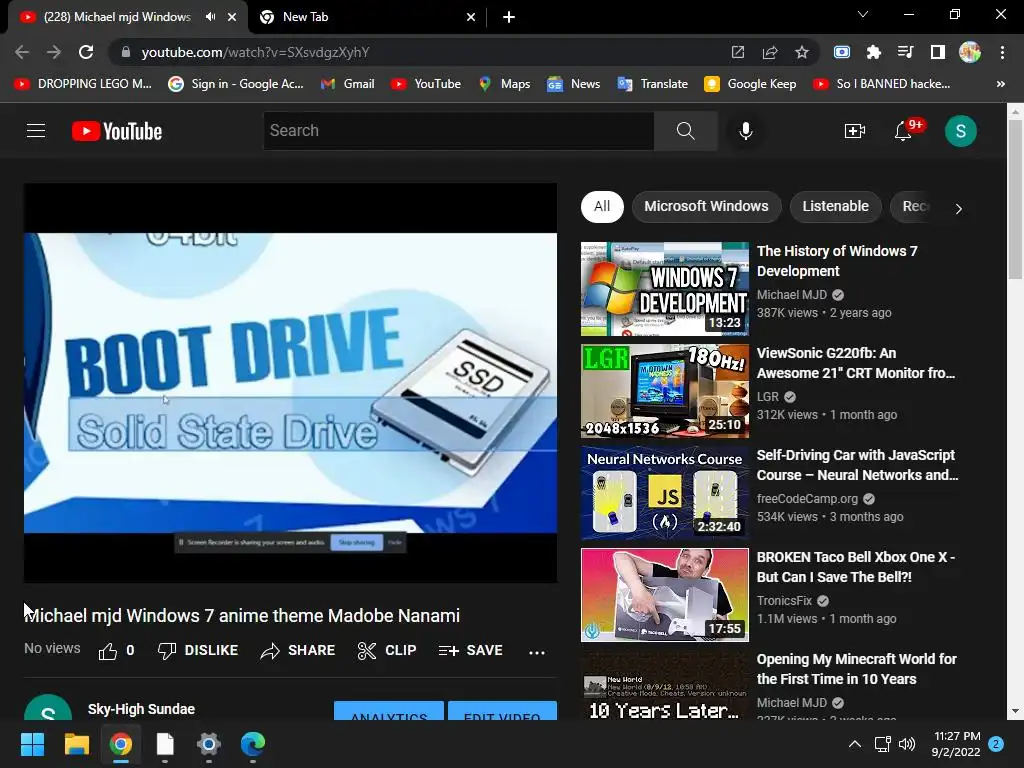The height and width of the screenshot is (768, 1024).
Task: Open the Gmail bookmark
Action: pos(347,84)
